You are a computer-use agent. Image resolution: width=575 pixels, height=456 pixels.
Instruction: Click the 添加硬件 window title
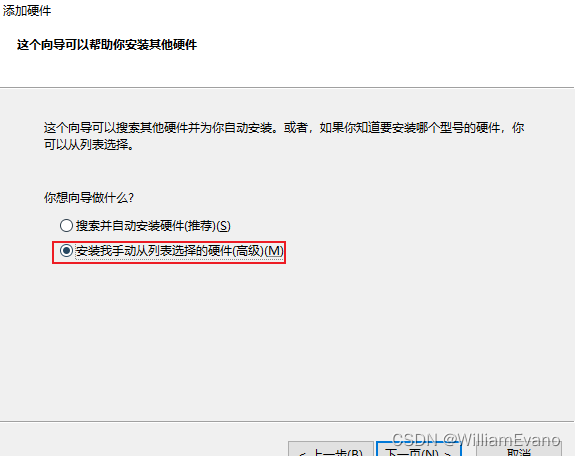tap(27, 11)
